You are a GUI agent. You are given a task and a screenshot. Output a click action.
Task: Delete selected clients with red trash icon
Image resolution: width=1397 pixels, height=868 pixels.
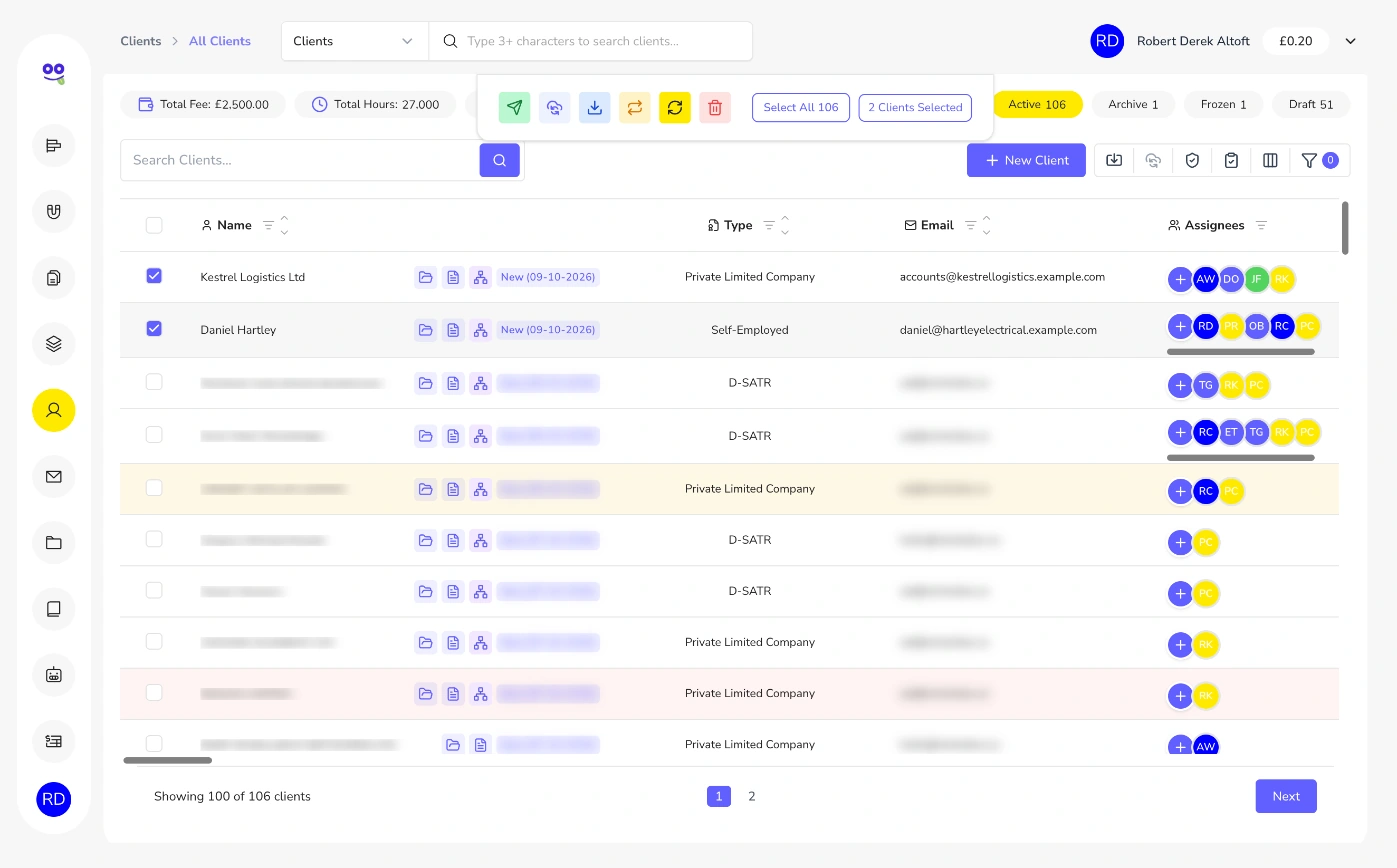[x=715, y=108]
